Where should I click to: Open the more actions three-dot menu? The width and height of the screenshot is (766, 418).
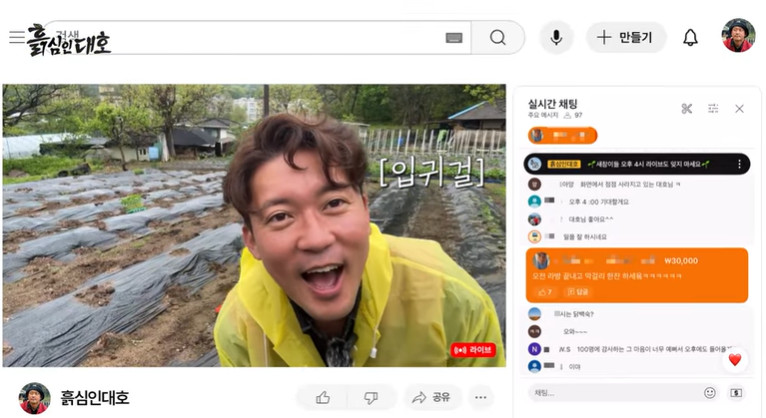481,397
